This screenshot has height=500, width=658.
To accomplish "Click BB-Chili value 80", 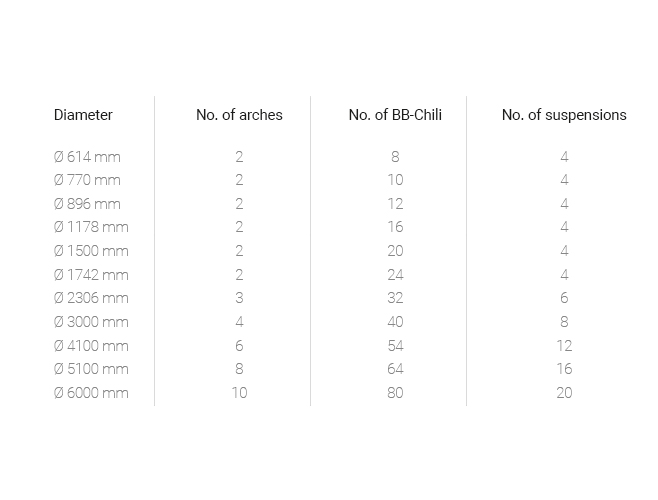I will pos(395,393).
